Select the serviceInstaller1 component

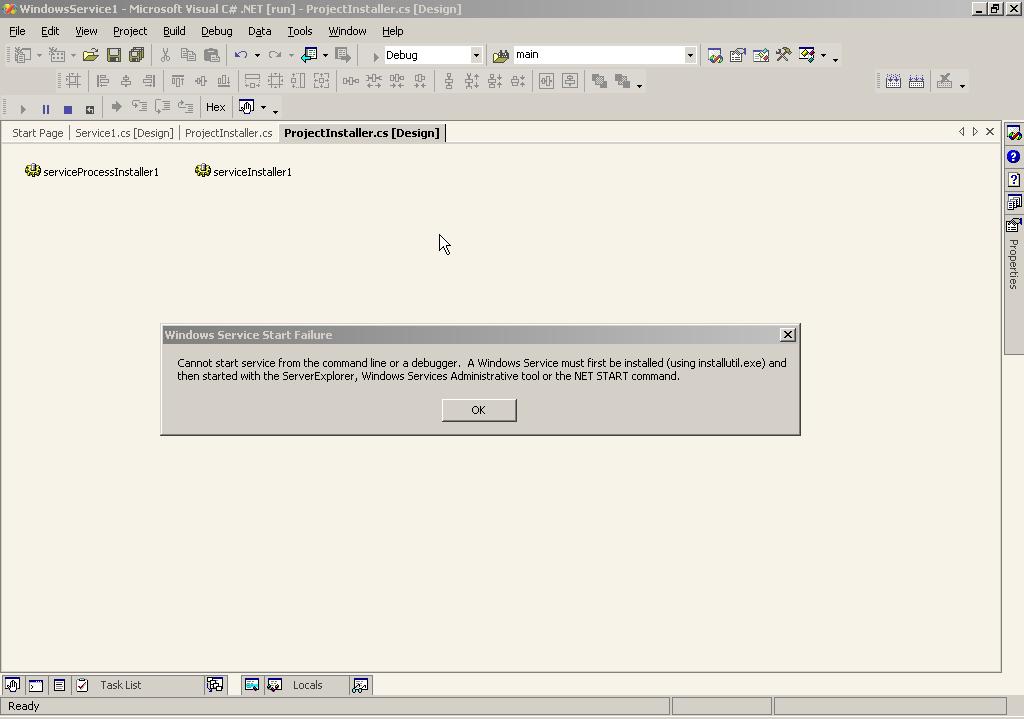point(244,172)
